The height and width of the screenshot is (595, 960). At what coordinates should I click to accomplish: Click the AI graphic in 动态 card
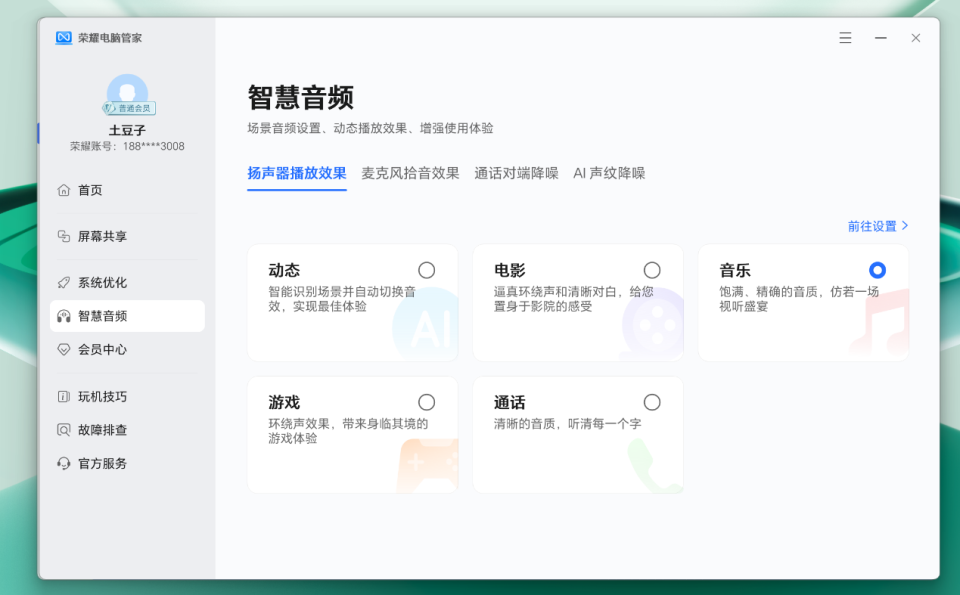pyautogui.click(x=426, y=325)
